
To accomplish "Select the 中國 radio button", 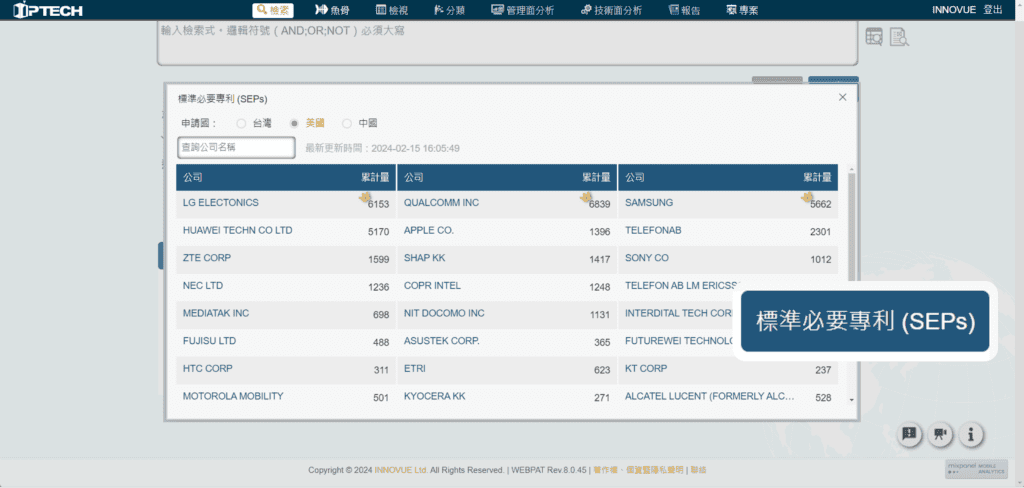I will (347, 123).
